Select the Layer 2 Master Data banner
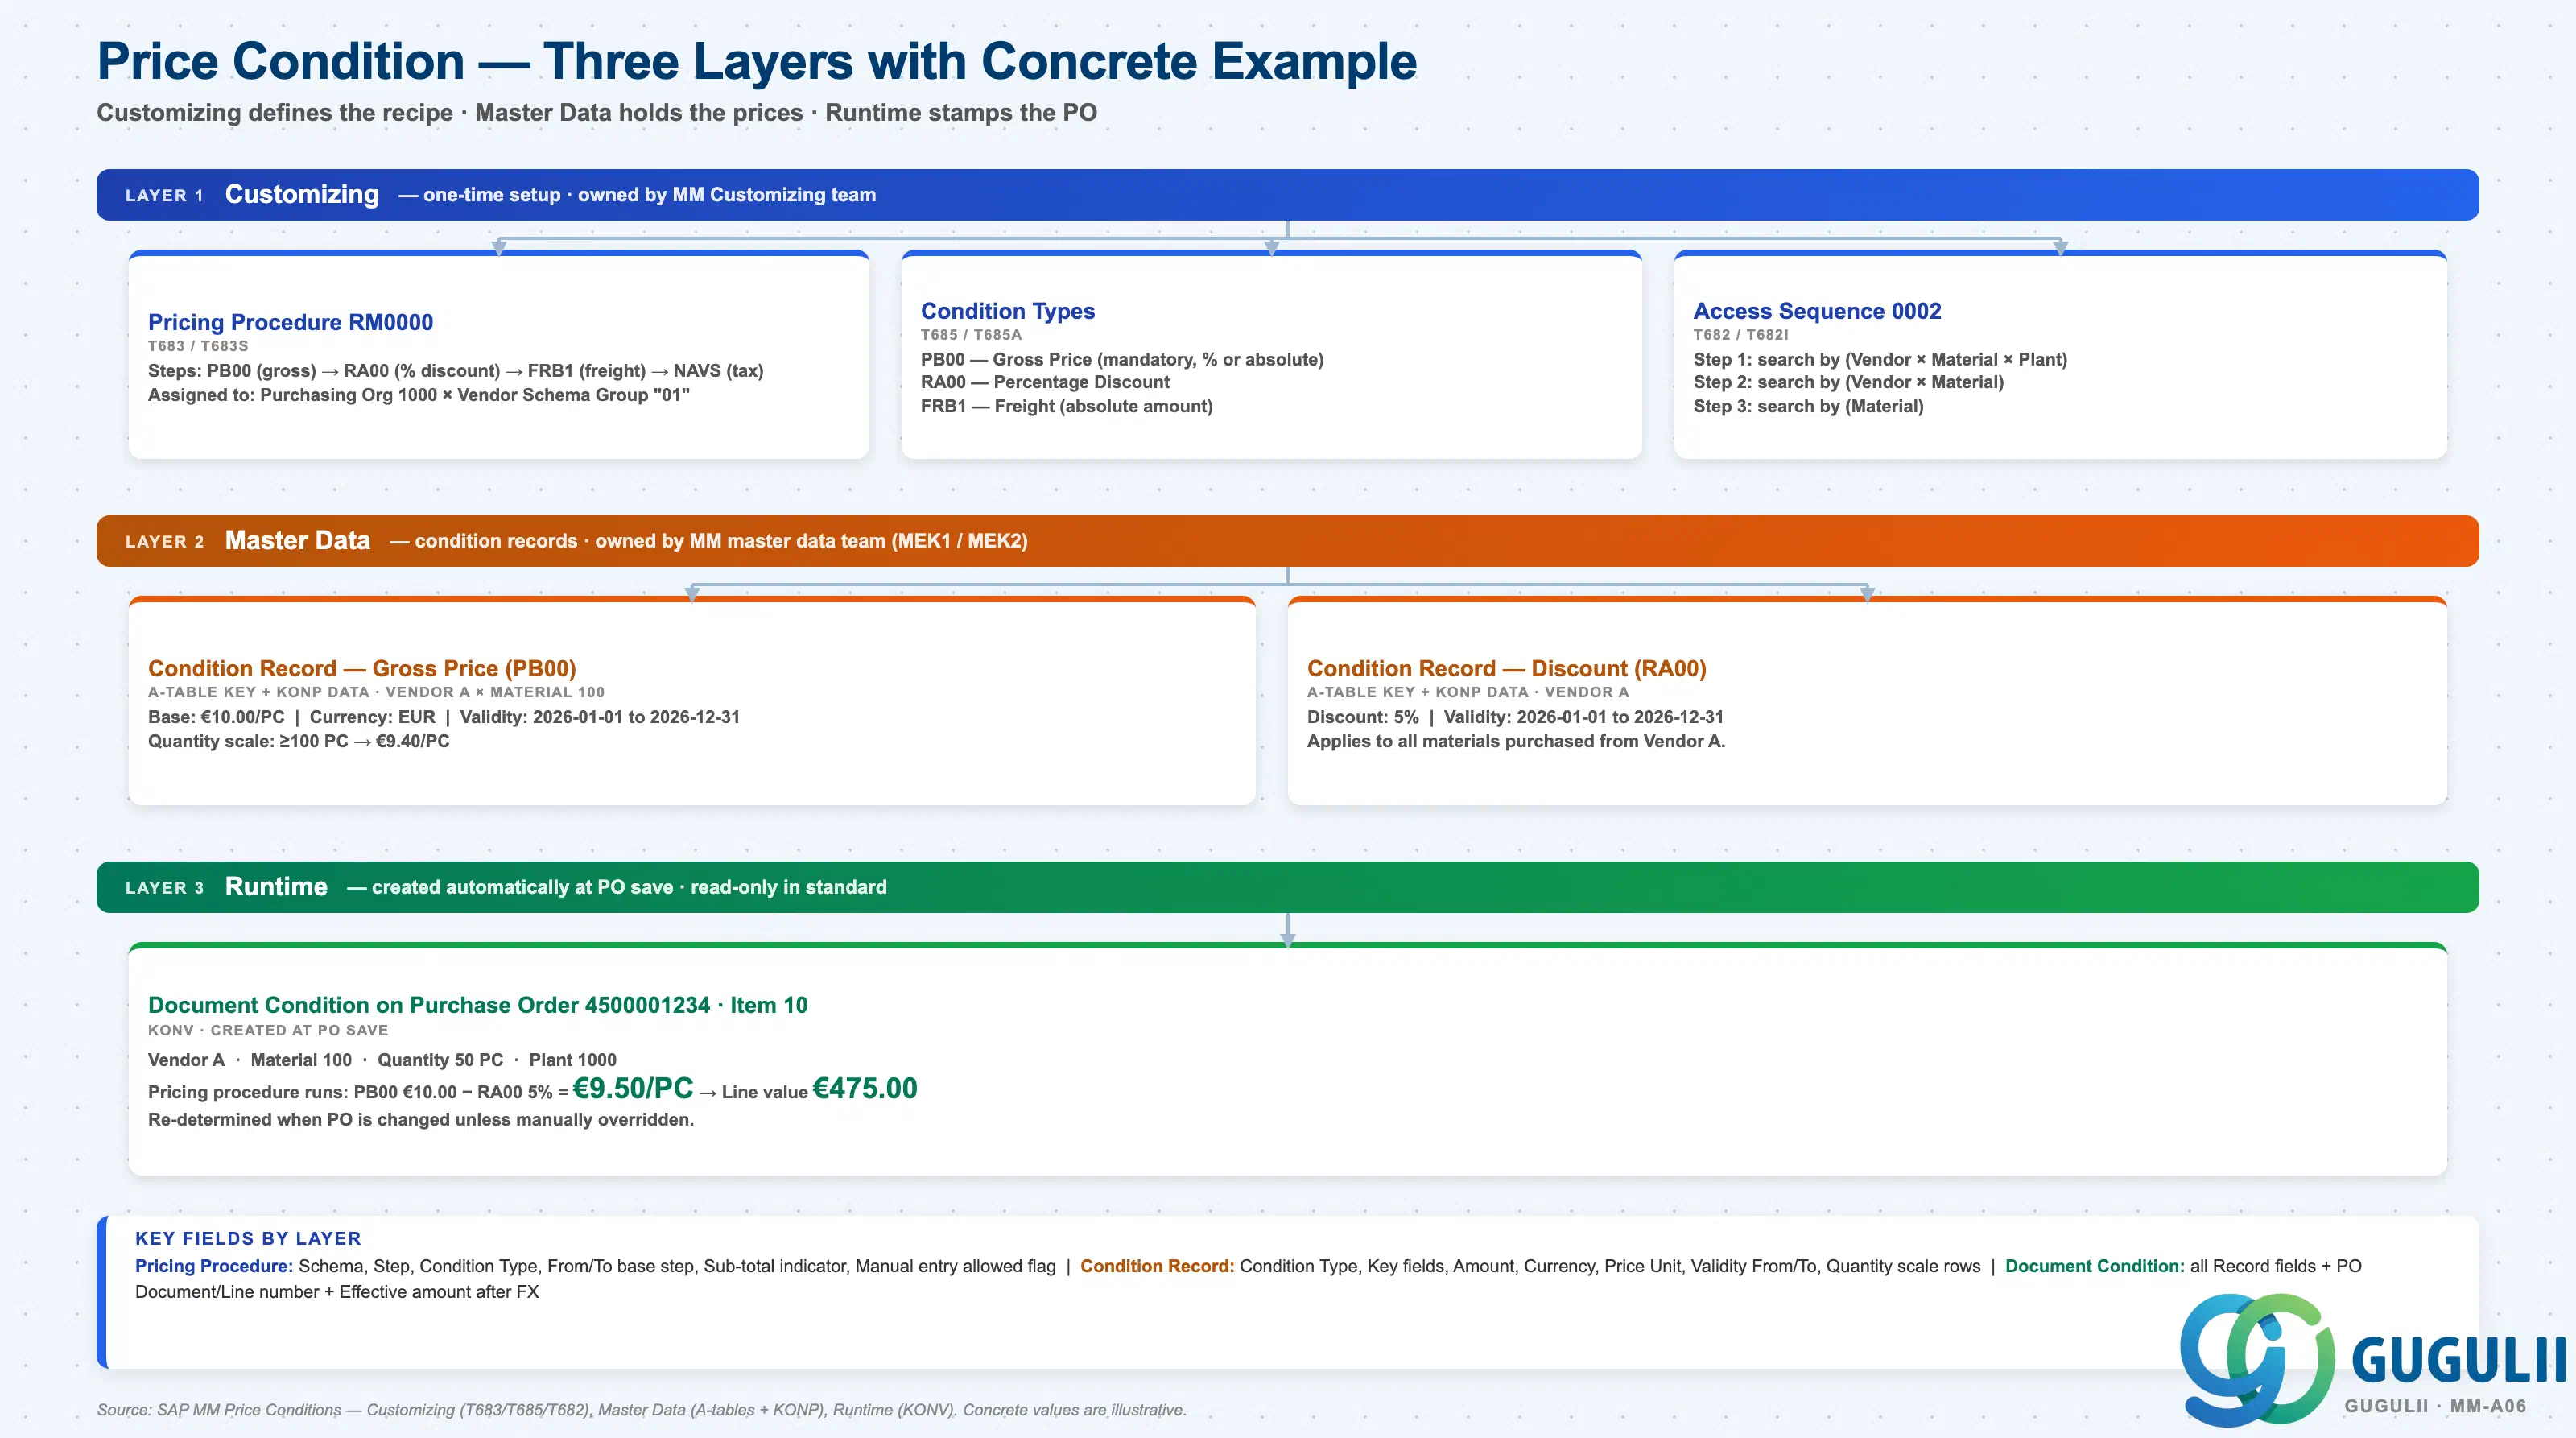Screen dimensions: 2576x1438 pos(1287,541)
